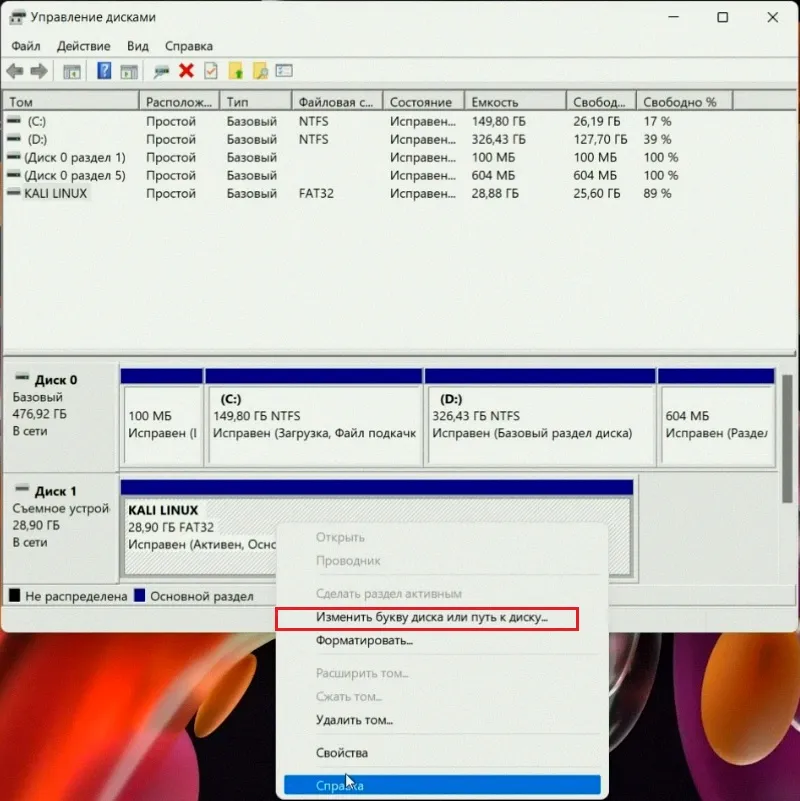The width and height of the screenshot is (800, 801).
Task: Select the (D:) 326,43 ГБ NTFS partition block
Action: coord(540,417)
